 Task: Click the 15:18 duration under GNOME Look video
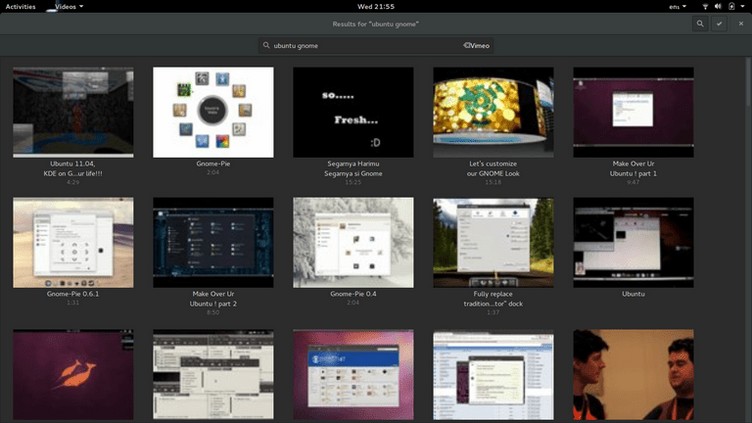coord(493,182)
